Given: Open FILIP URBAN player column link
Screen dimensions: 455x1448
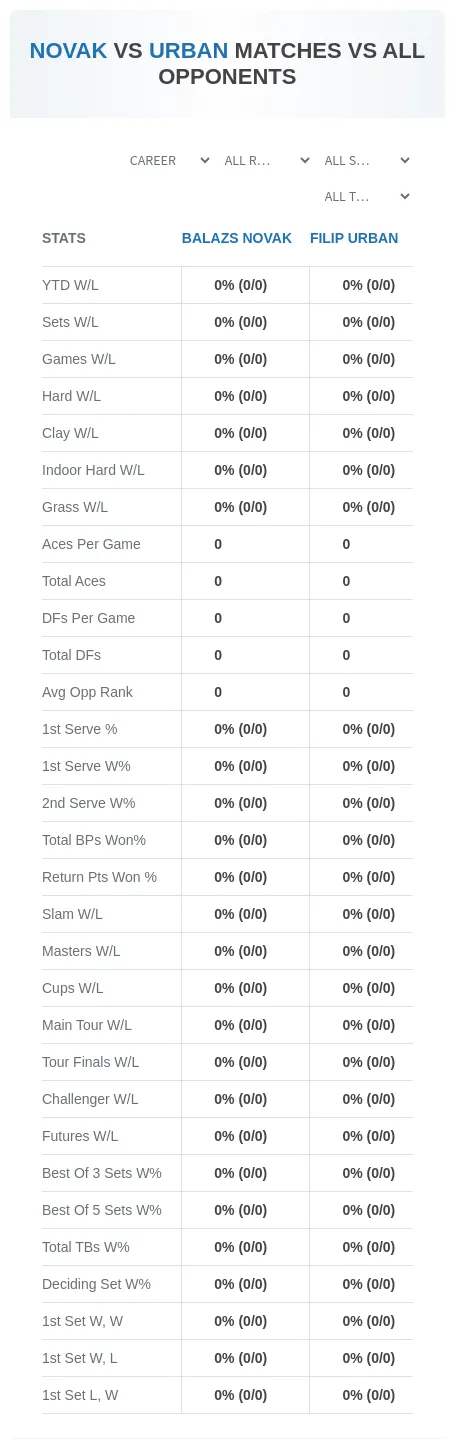Looking at the screenshot, I should (x=354, y=238).
